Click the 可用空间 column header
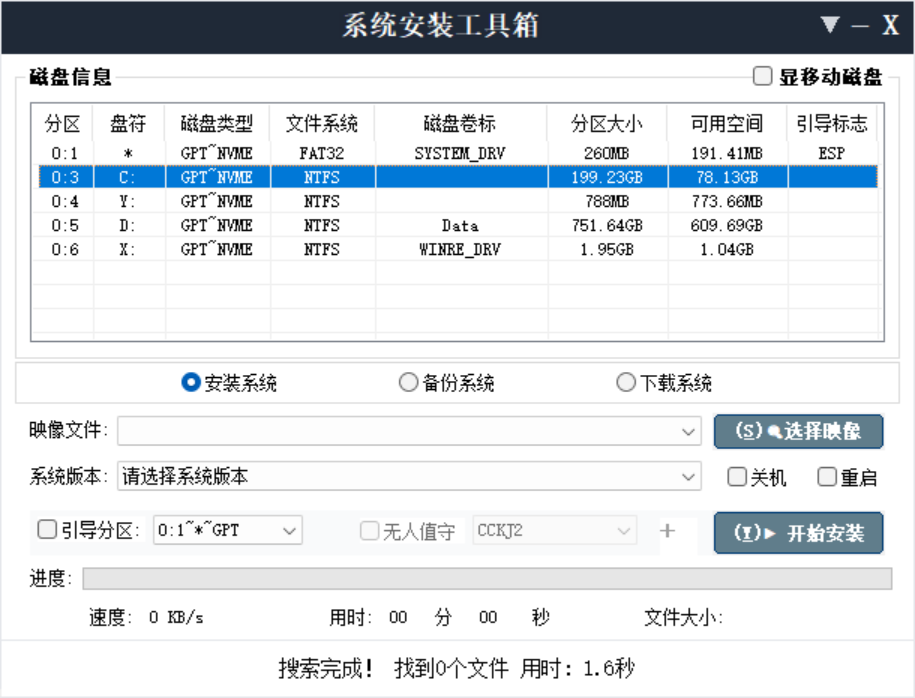 tap(727, 124)
